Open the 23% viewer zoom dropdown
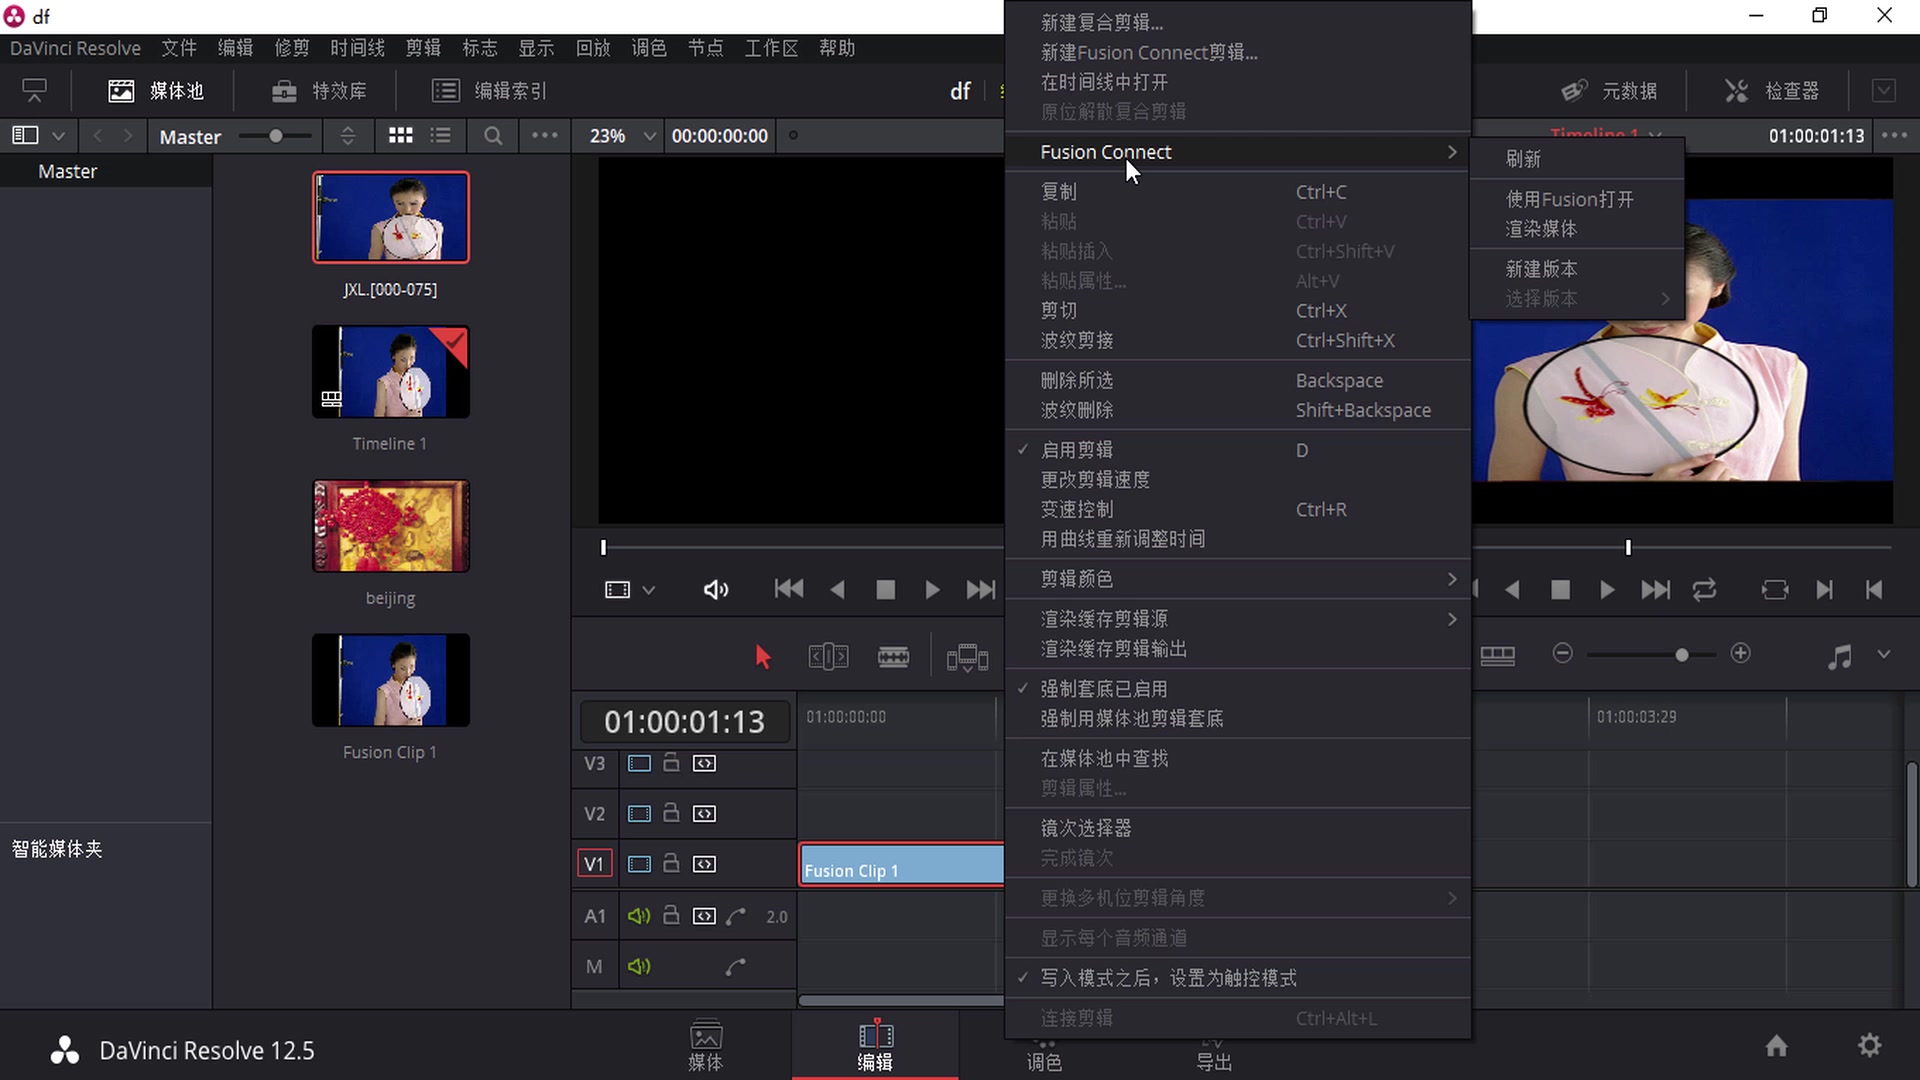 (x=618, y=136)
